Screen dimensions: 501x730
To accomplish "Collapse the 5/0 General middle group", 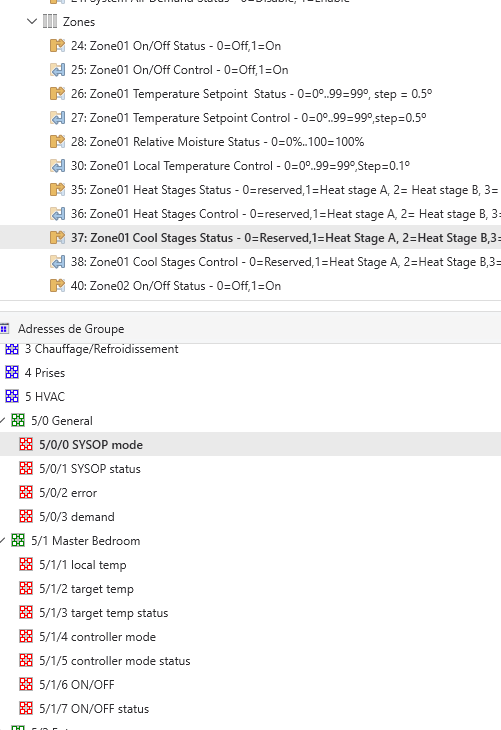I will (2, 421).
